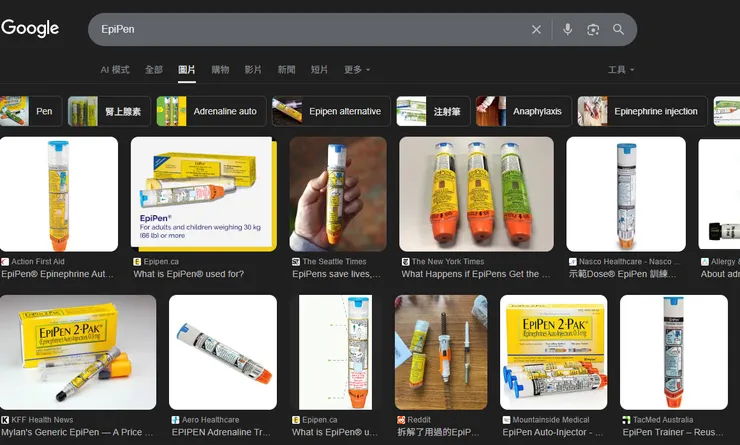Switch to 影片 tab
The height and width of the screenshot is (445, 740).
pos(253,70)
